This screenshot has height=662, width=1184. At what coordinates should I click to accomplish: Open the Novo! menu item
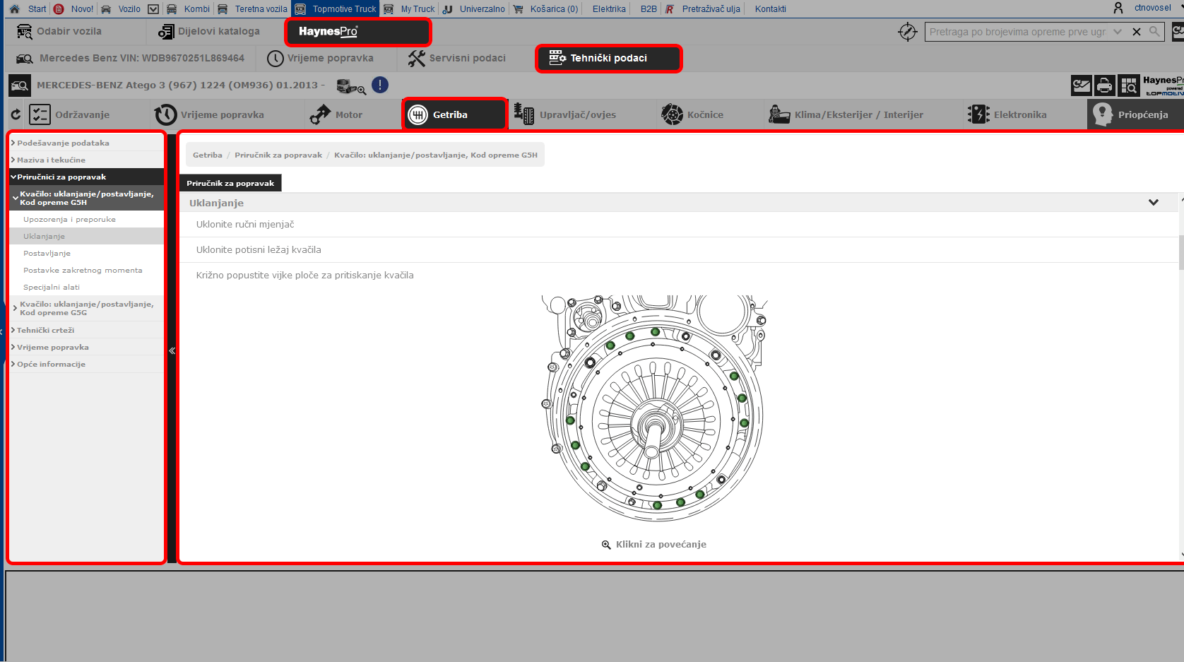click(82, 9)
